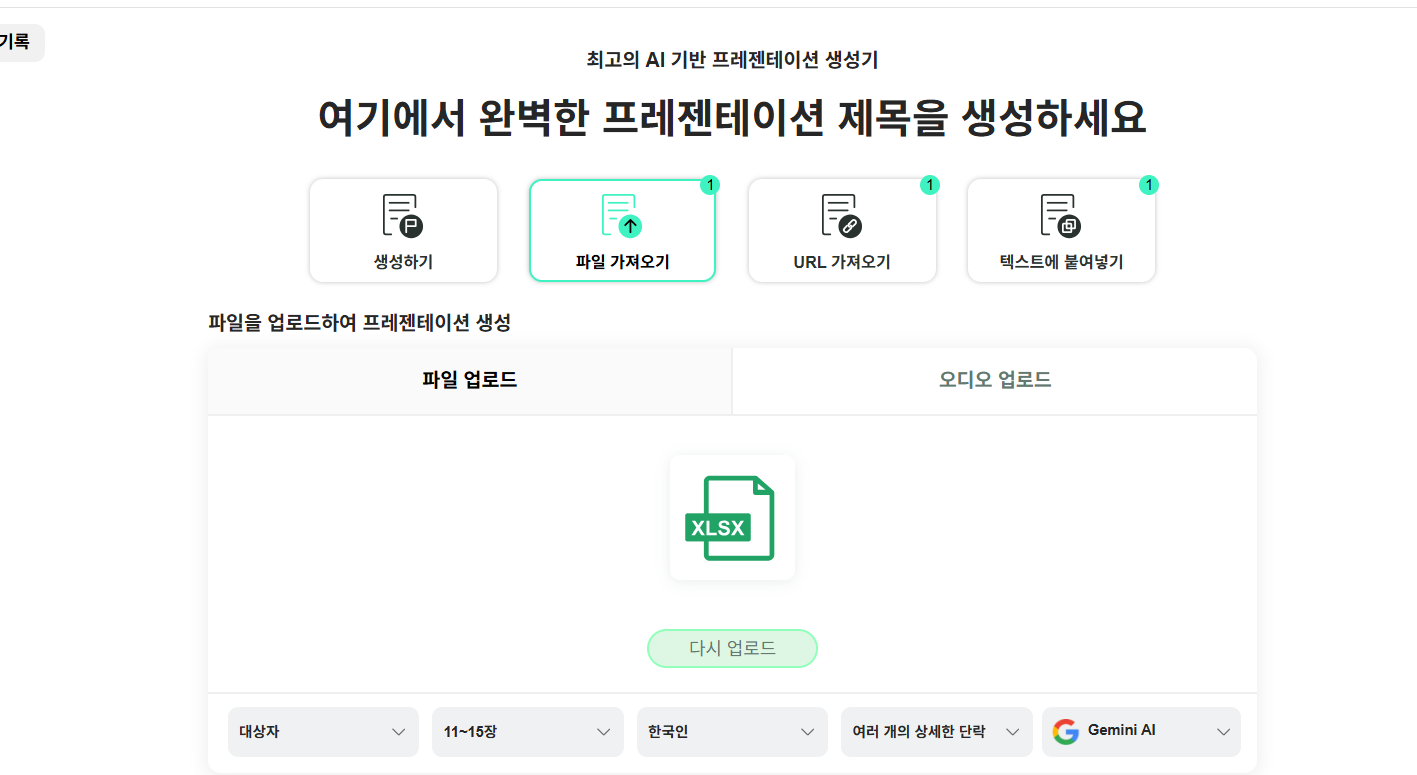Screen dimensions: 1417x775
Task: Open the 대상자 dropdown
Action: click(323, 732)
